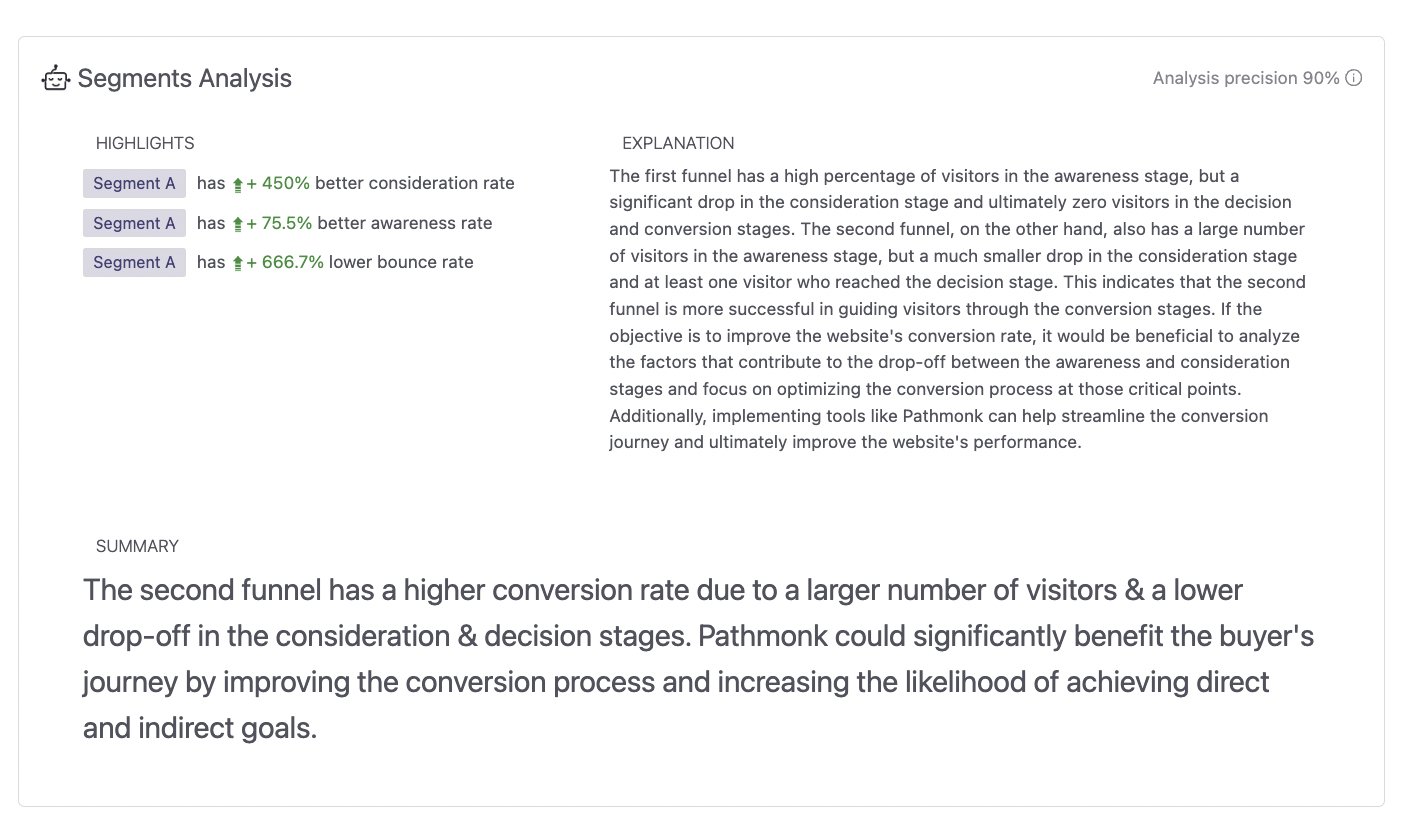Viewport: 1418px width, 828px height.
Task: Click the Analysis precision 90% label
Action: pos(1245,78)
